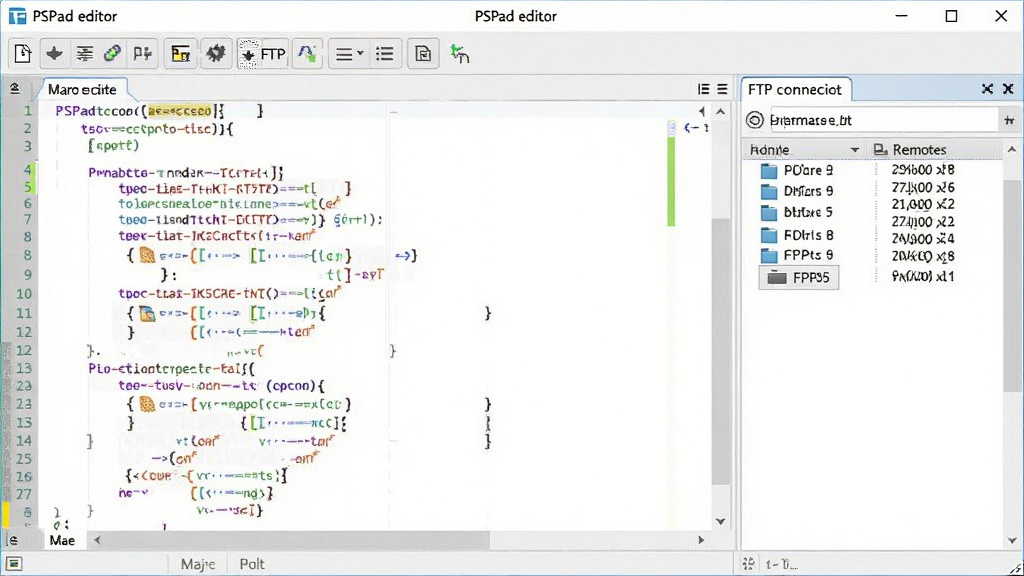
Task: Click FTP panel scrollbar down arrow
Action: click(x=1012, y=540)
